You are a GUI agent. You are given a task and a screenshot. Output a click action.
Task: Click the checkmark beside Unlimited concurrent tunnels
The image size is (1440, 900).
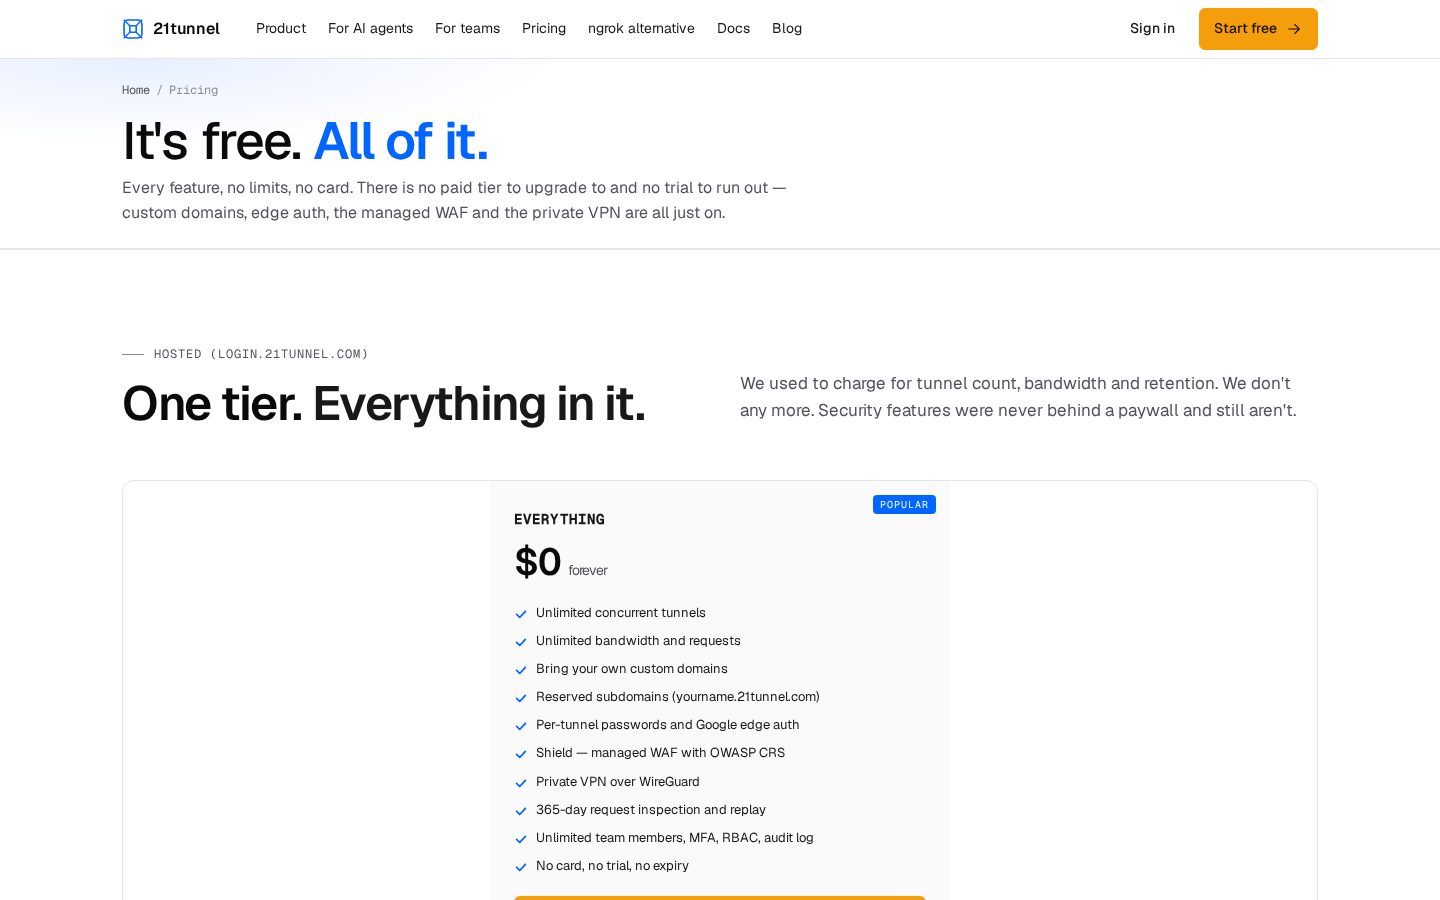[x=521, y=614]
